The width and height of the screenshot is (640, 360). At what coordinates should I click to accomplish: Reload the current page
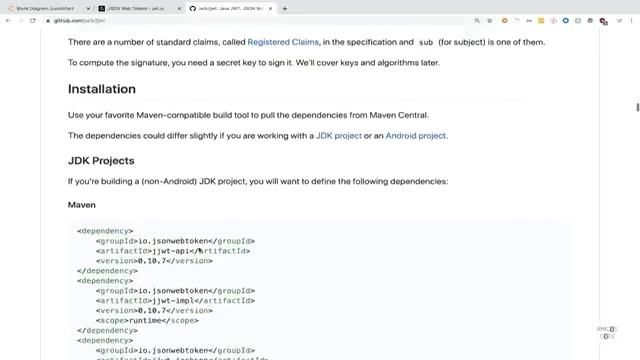coord(33,20)
